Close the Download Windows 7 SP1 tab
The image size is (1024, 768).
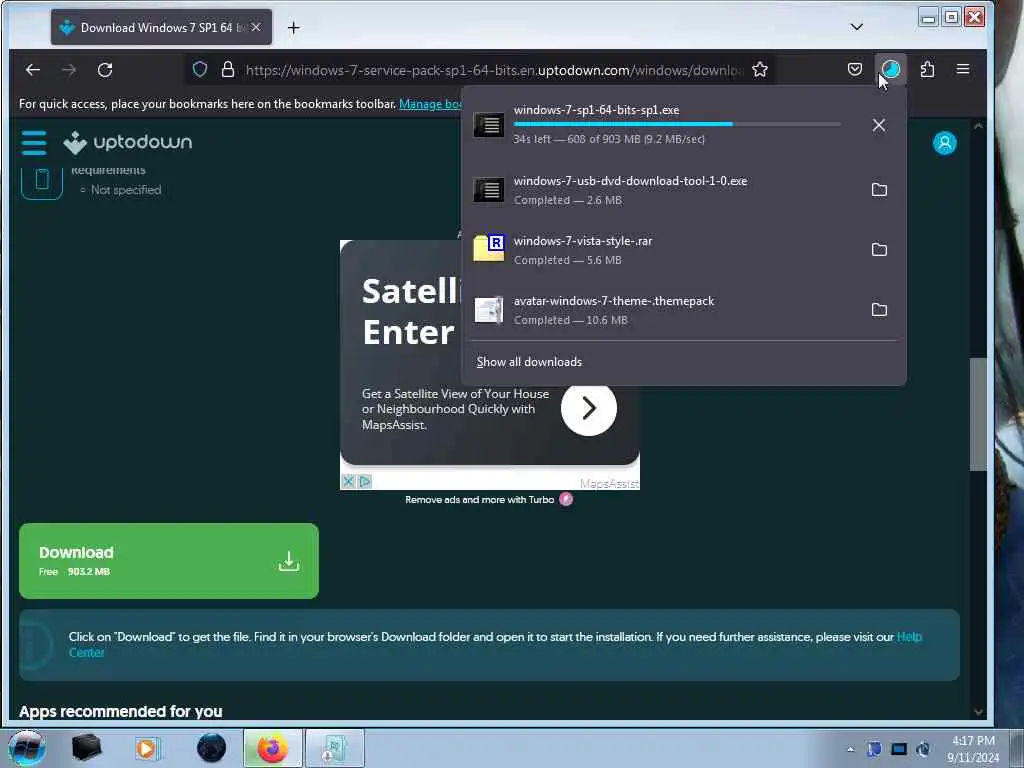(x=256, y=27)
